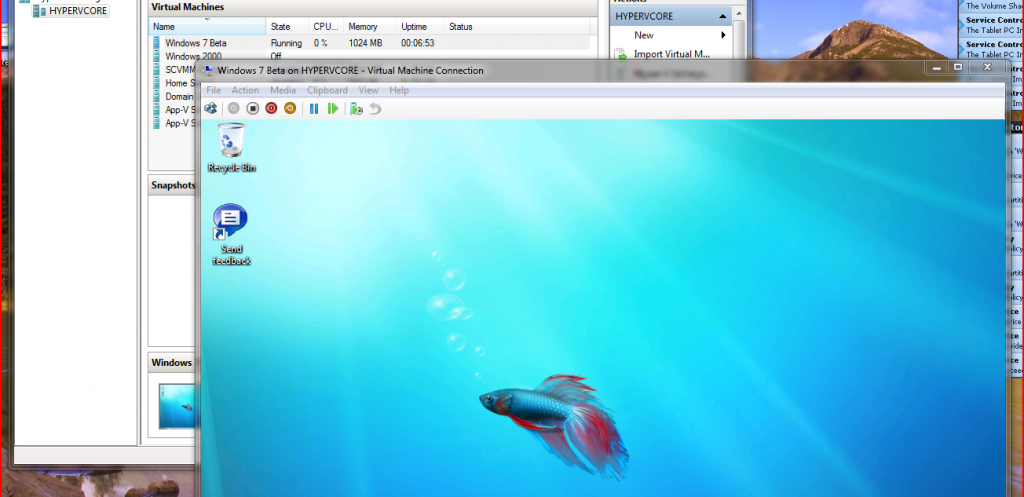The width and height of the screenshot is (1024, 497).
Task: Click the Snapshot toolbar icon
Action: pyautogui.click(x=356, y=108)
